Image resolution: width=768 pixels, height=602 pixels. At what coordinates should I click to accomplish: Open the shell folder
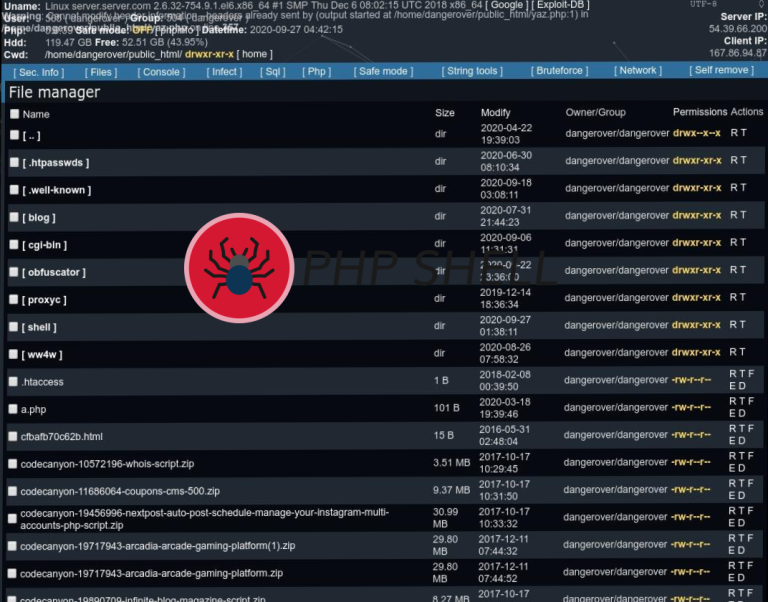pyautogui.click(x=40, y=327)
